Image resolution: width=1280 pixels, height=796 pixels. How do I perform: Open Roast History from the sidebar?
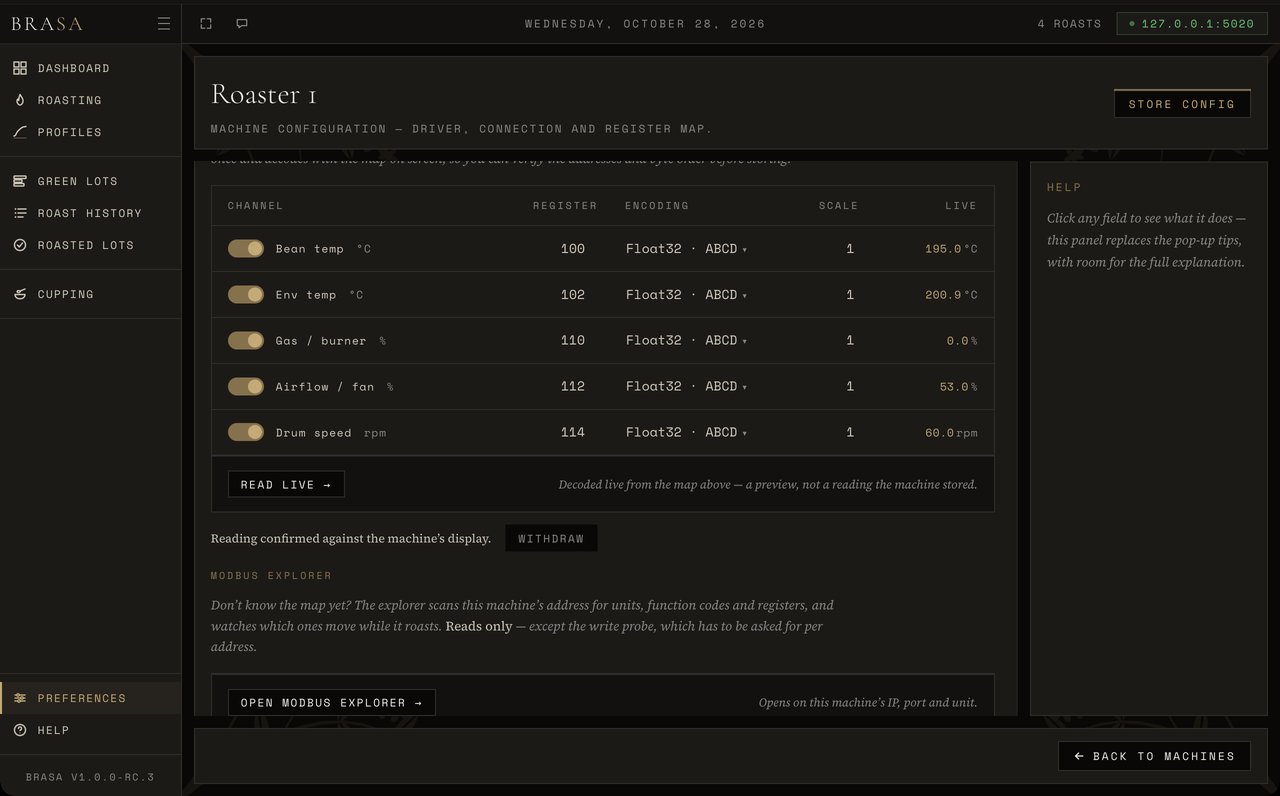click(90, 213)
